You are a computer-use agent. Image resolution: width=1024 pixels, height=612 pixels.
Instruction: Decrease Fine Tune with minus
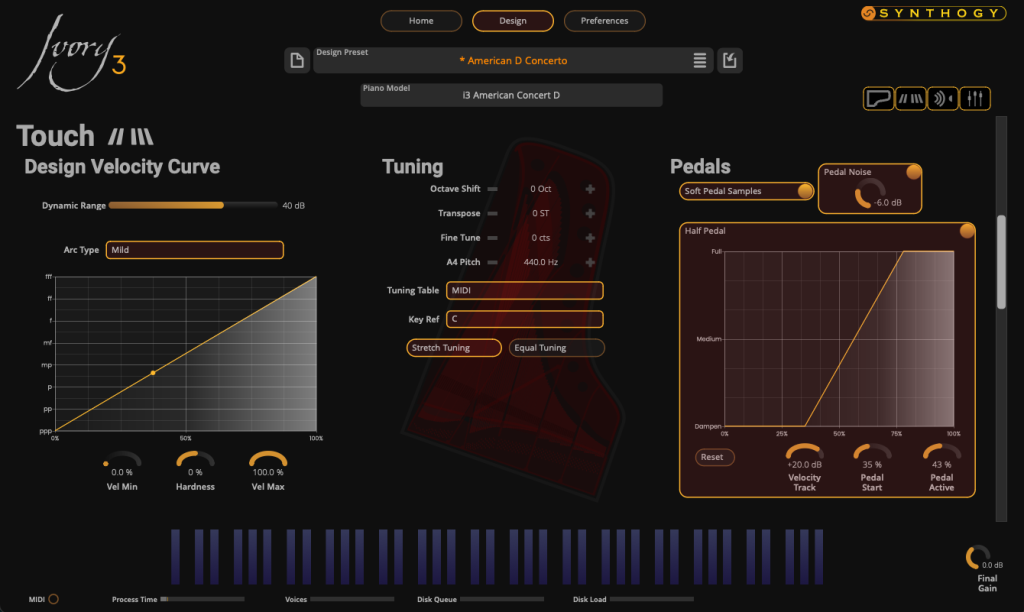click(492, 238)
